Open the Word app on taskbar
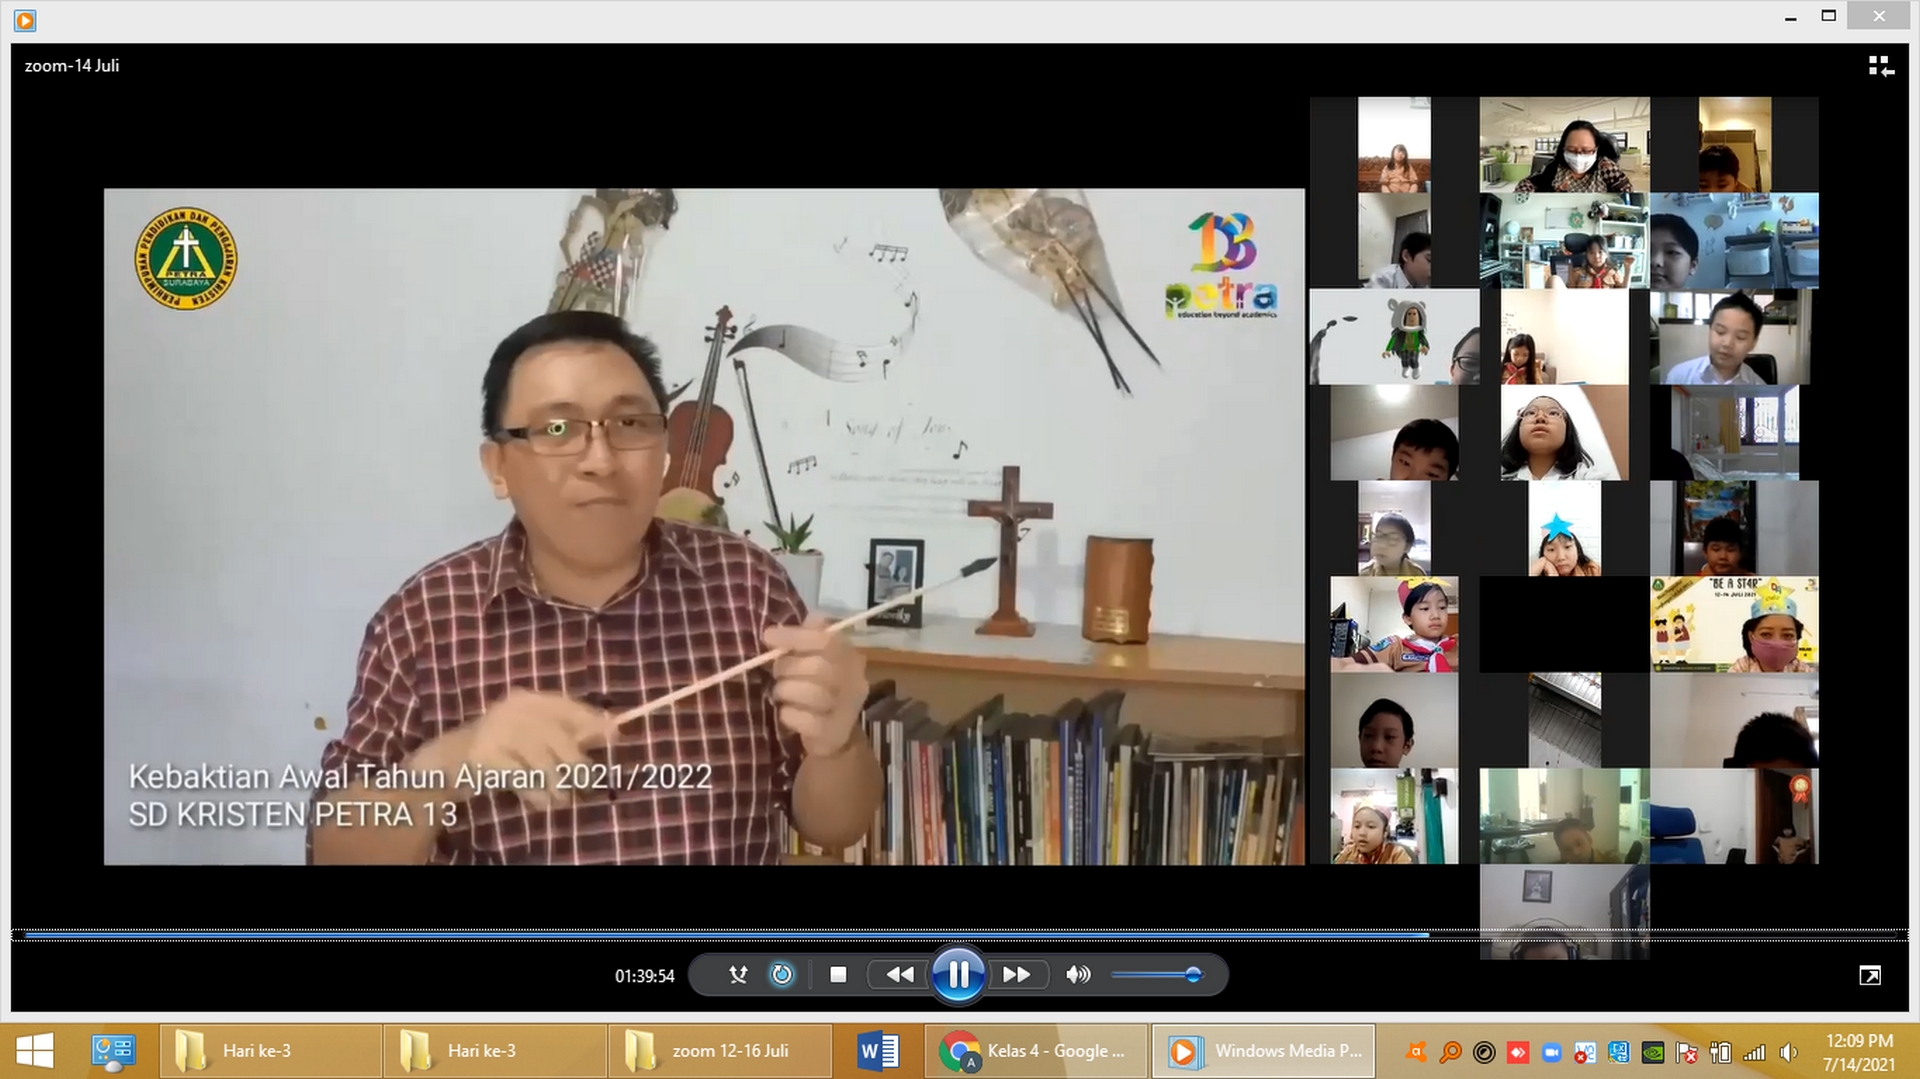1920x1079 pixels. coord(878,1051)
